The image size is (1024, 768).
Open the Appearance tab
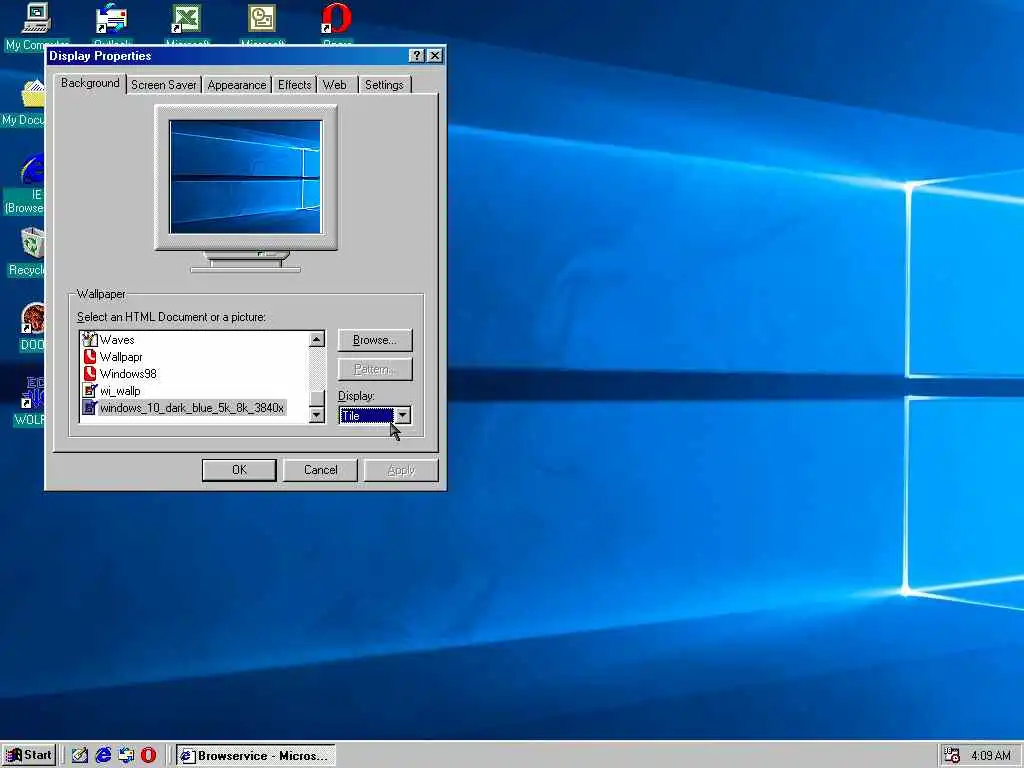click(x=236, y=85)
